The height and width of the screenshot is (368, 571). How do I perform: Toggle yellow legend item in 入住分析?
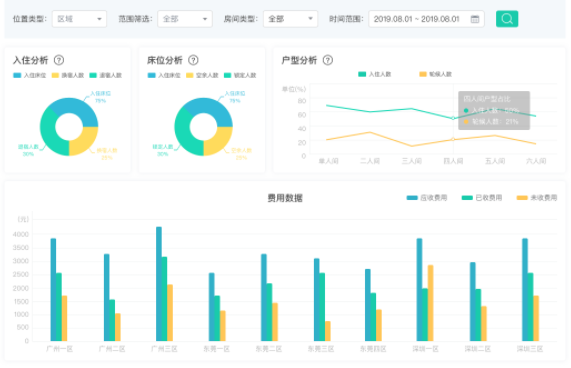(68, 75)
